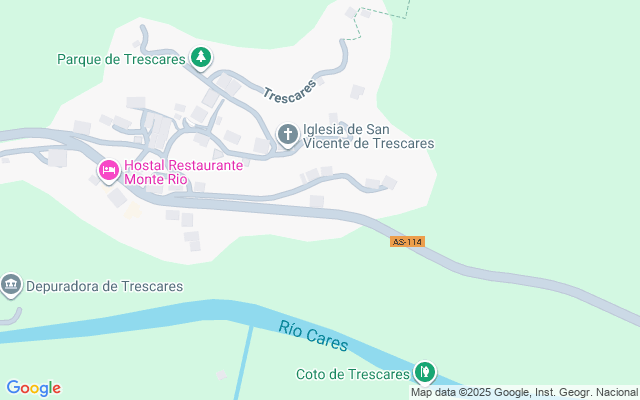Open the Hostal Restaurante Monte Rio bed pin
The width and height of the screenshot is (640, 400).
click(x=109, y=170)
